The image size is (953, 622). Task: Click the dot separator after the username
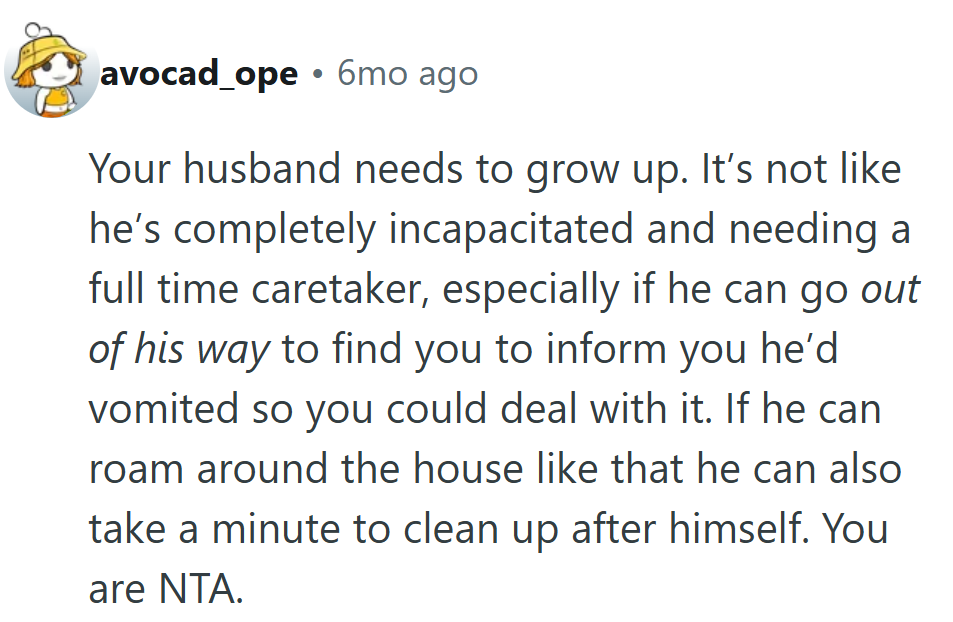click(317, 74)
